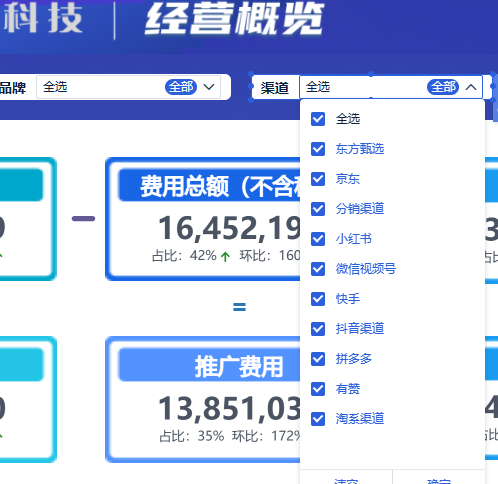This screenshot has height=484, width=498.
Task: Toggle the 全选 checkbox in channel list
Action: pos(318,119)
